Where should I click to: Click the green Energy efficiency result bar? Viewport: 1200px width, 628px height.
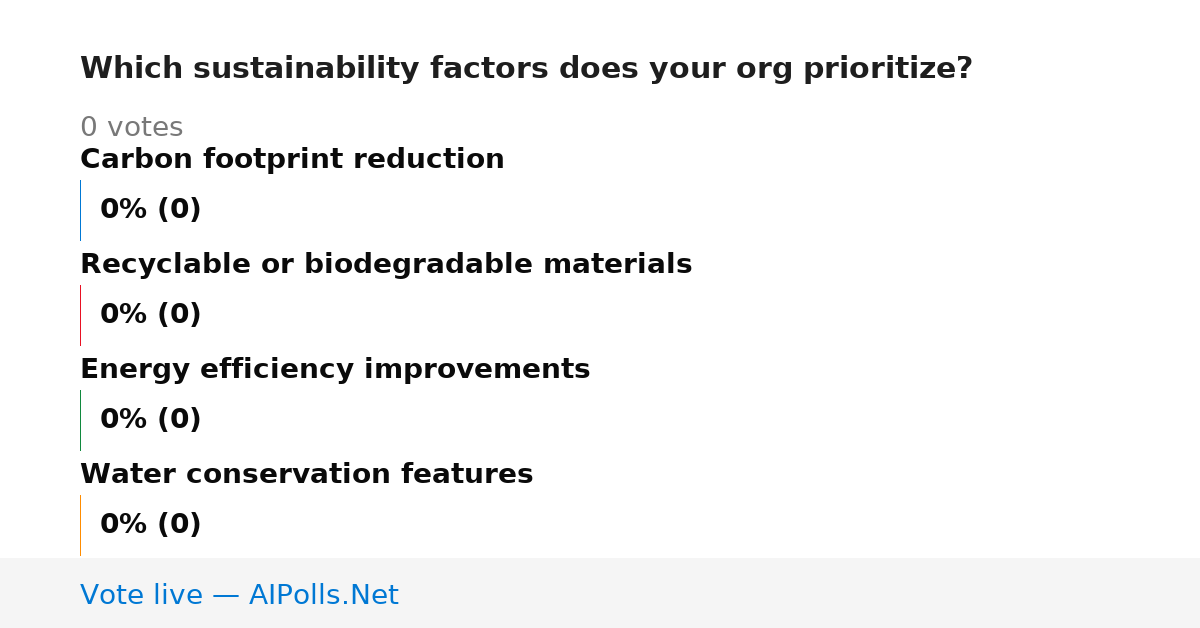click(80, 420)
